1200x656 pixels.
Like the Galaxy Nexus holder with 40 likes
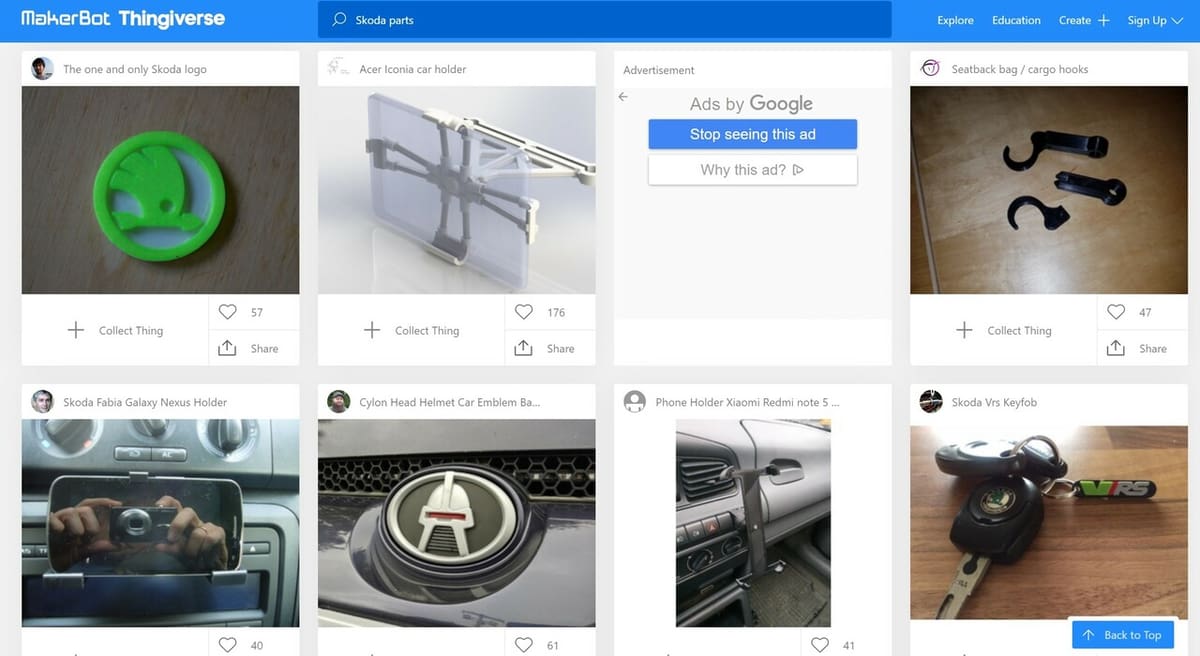click(x=228, y=645)
